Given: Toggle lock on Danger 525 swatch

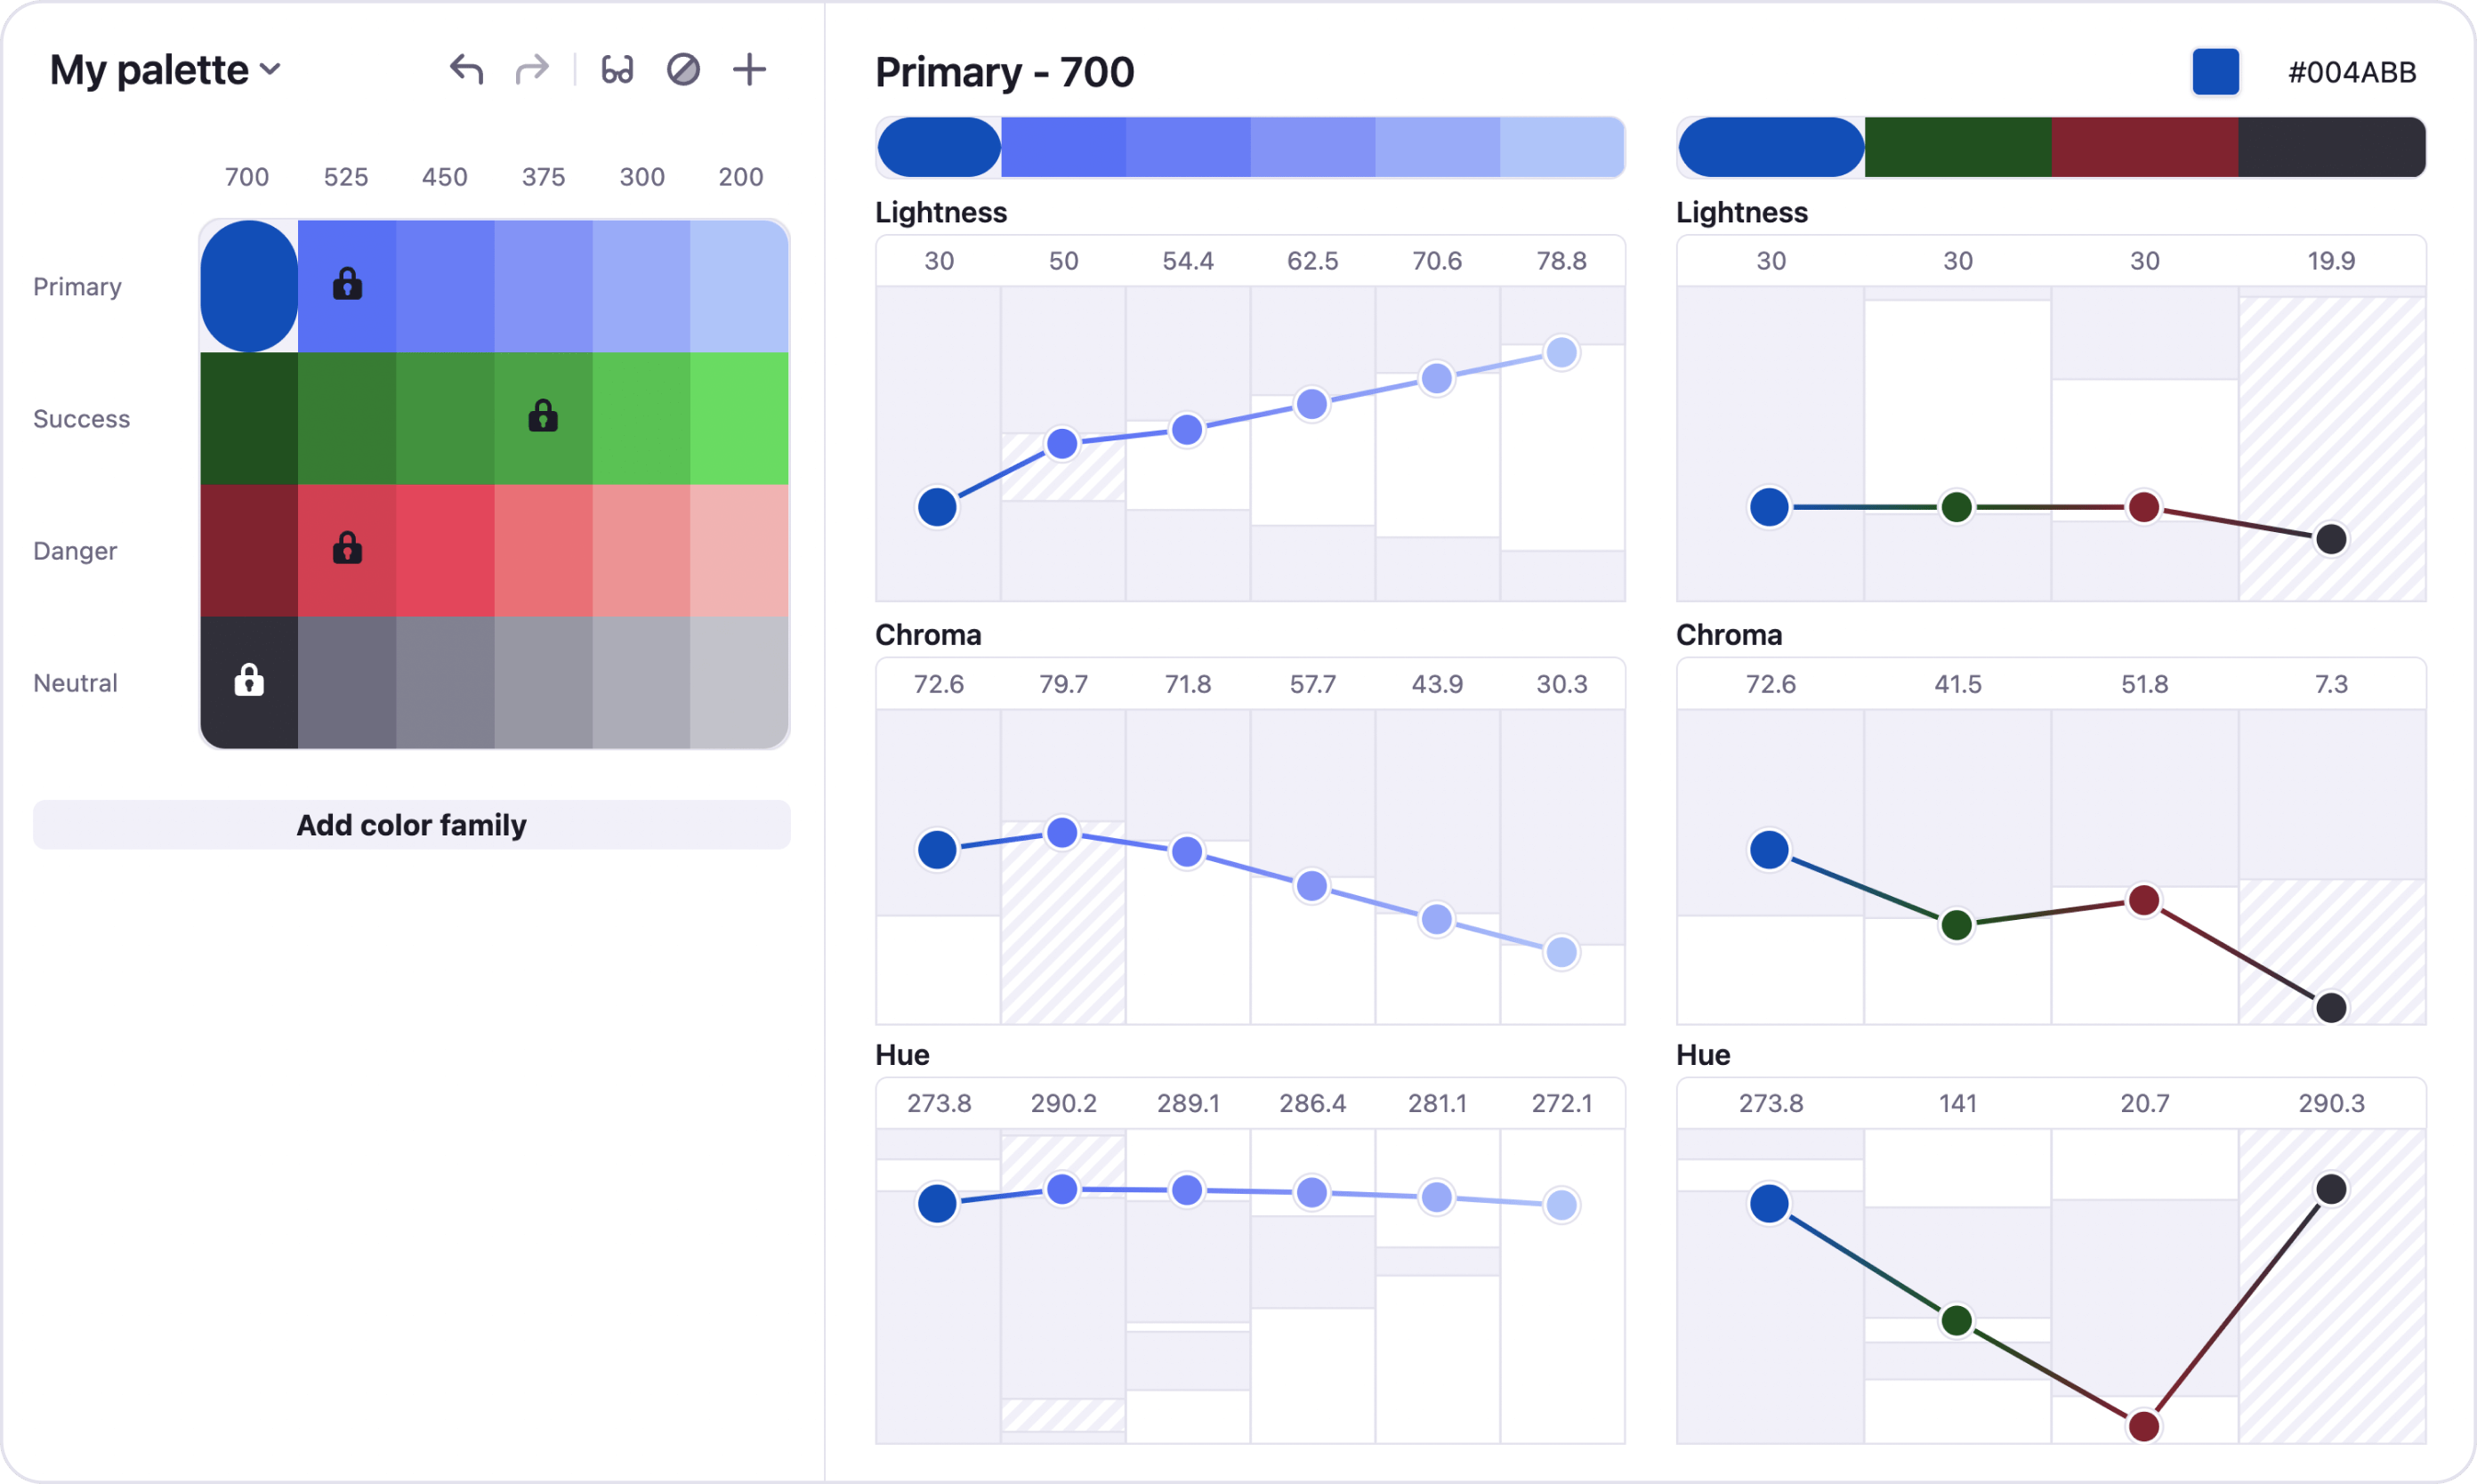Looking at the screenshot, I should [347, 549].
